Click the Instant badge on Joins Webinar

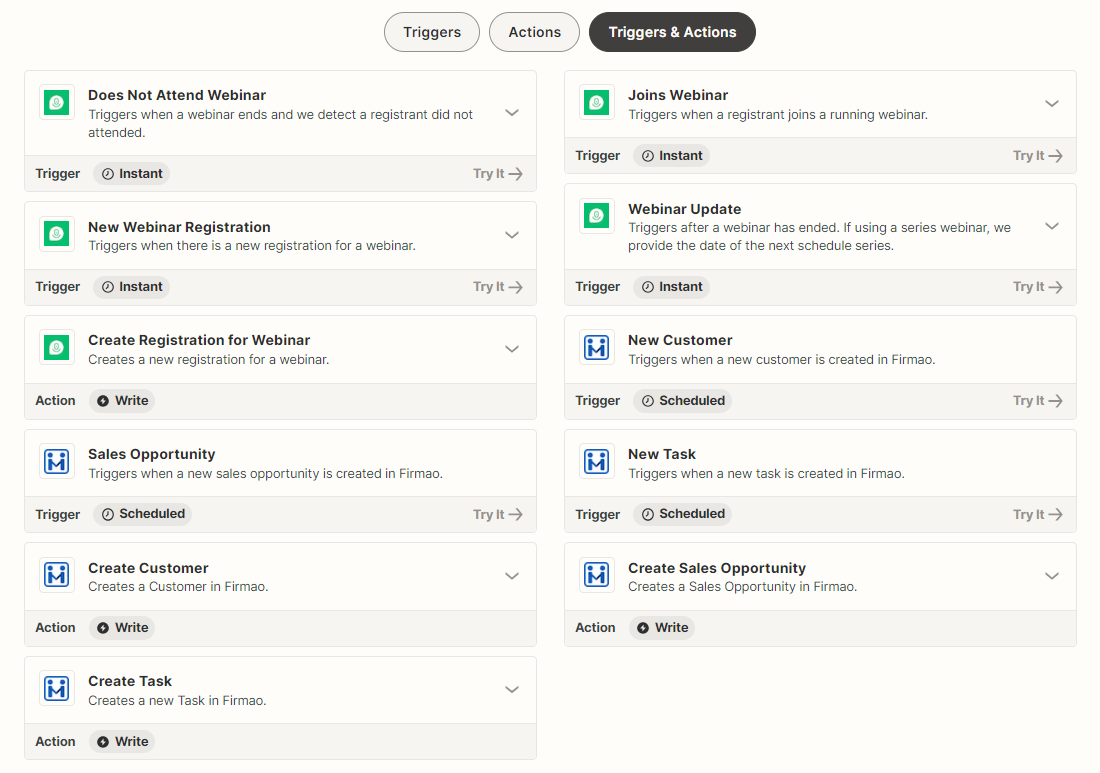pyautogui.click(x=671, y=155)
